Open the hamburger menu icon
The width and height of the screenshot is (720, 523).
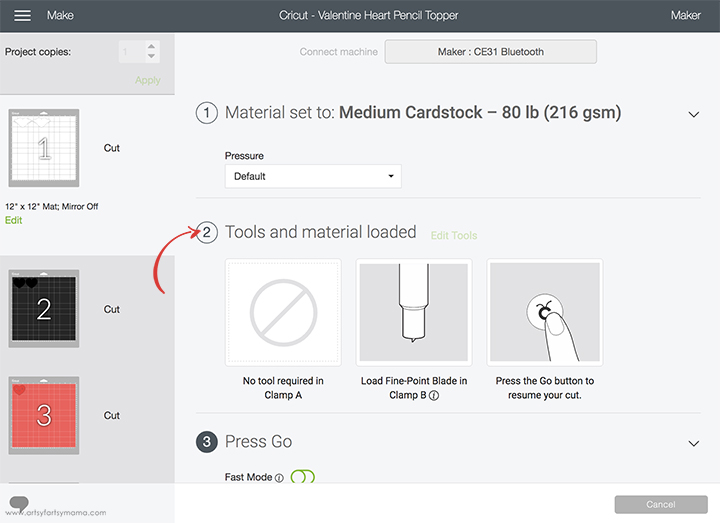[x=22, y=16]
